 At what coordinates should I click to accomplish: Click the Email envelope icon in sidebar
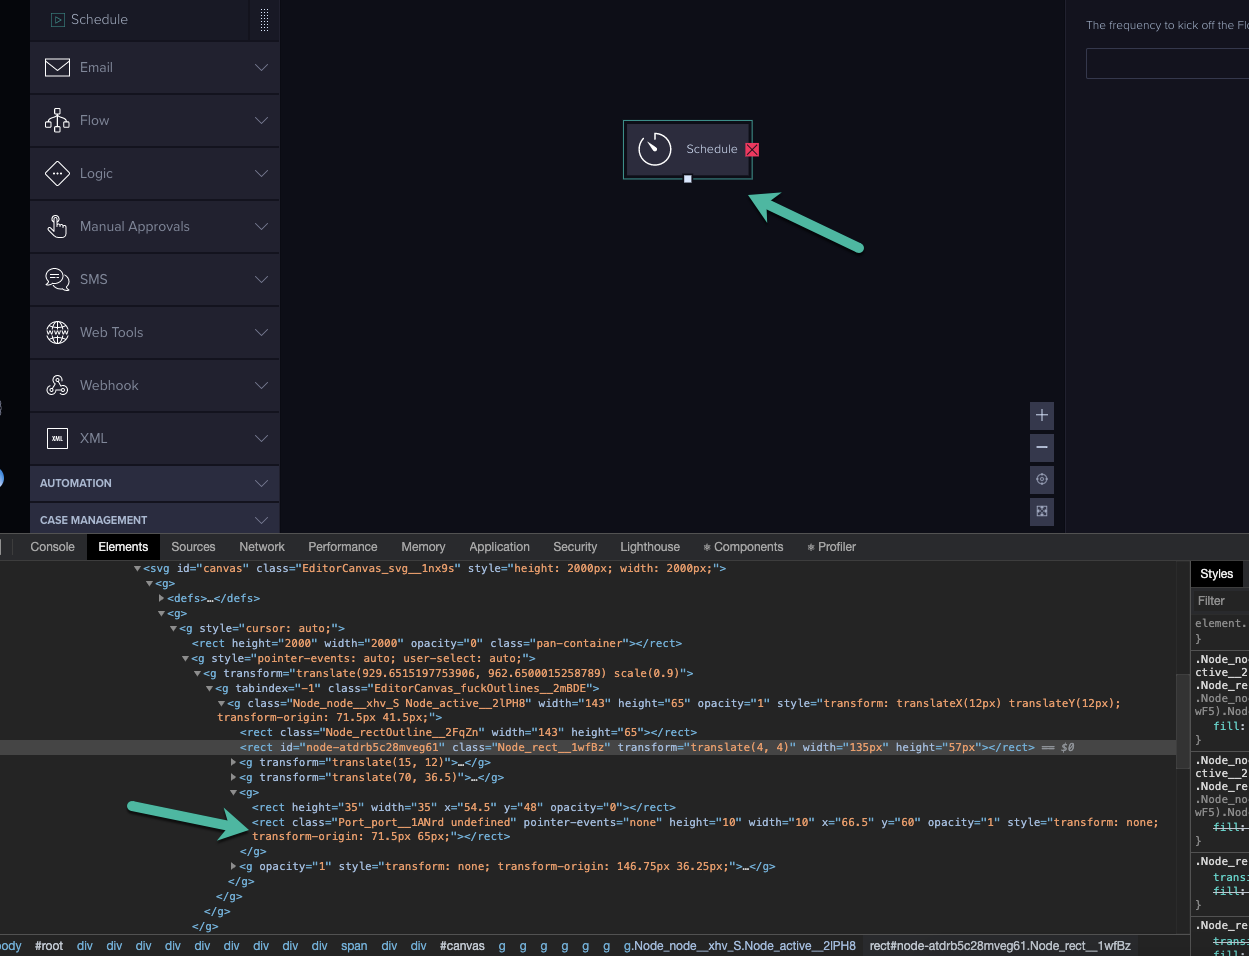pos(57,67)
